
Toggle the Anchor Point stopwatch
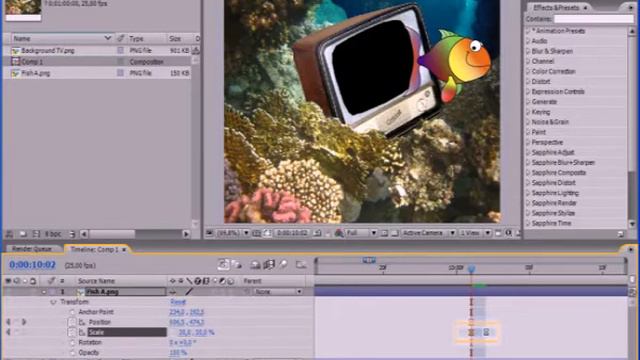(x=72, y=312)
